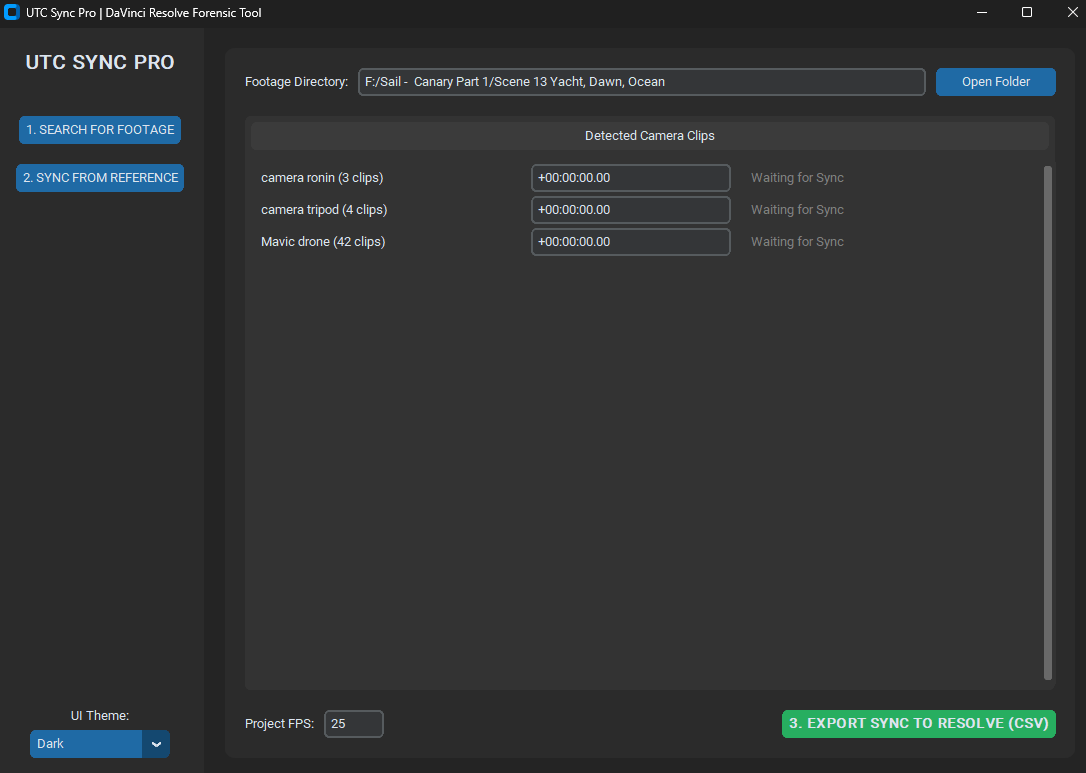Focus the Project FPS input box
The image size is (1086, 773).
[x=353, y=724]
